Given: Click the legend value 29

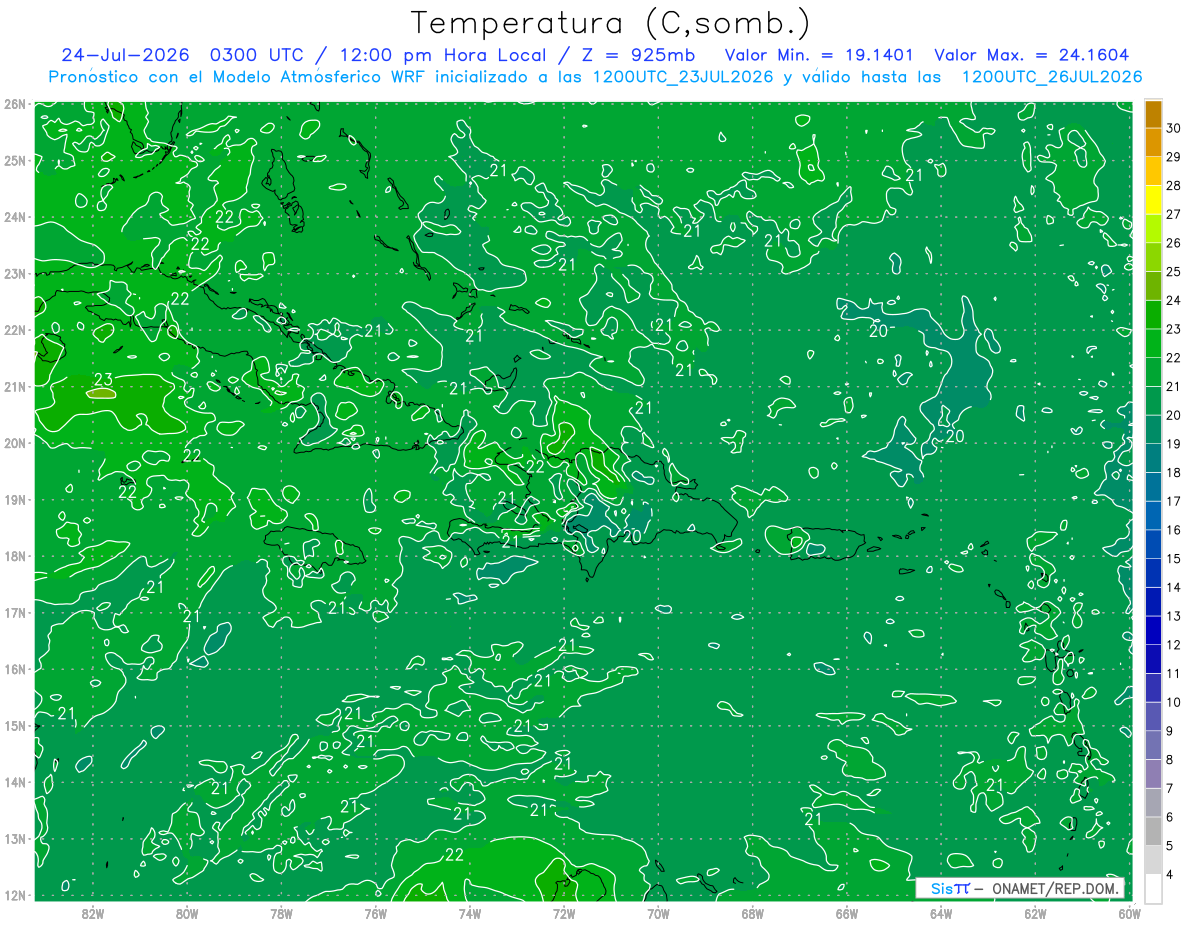Looking at the screenshot, I should click(x=1174, y=157).
